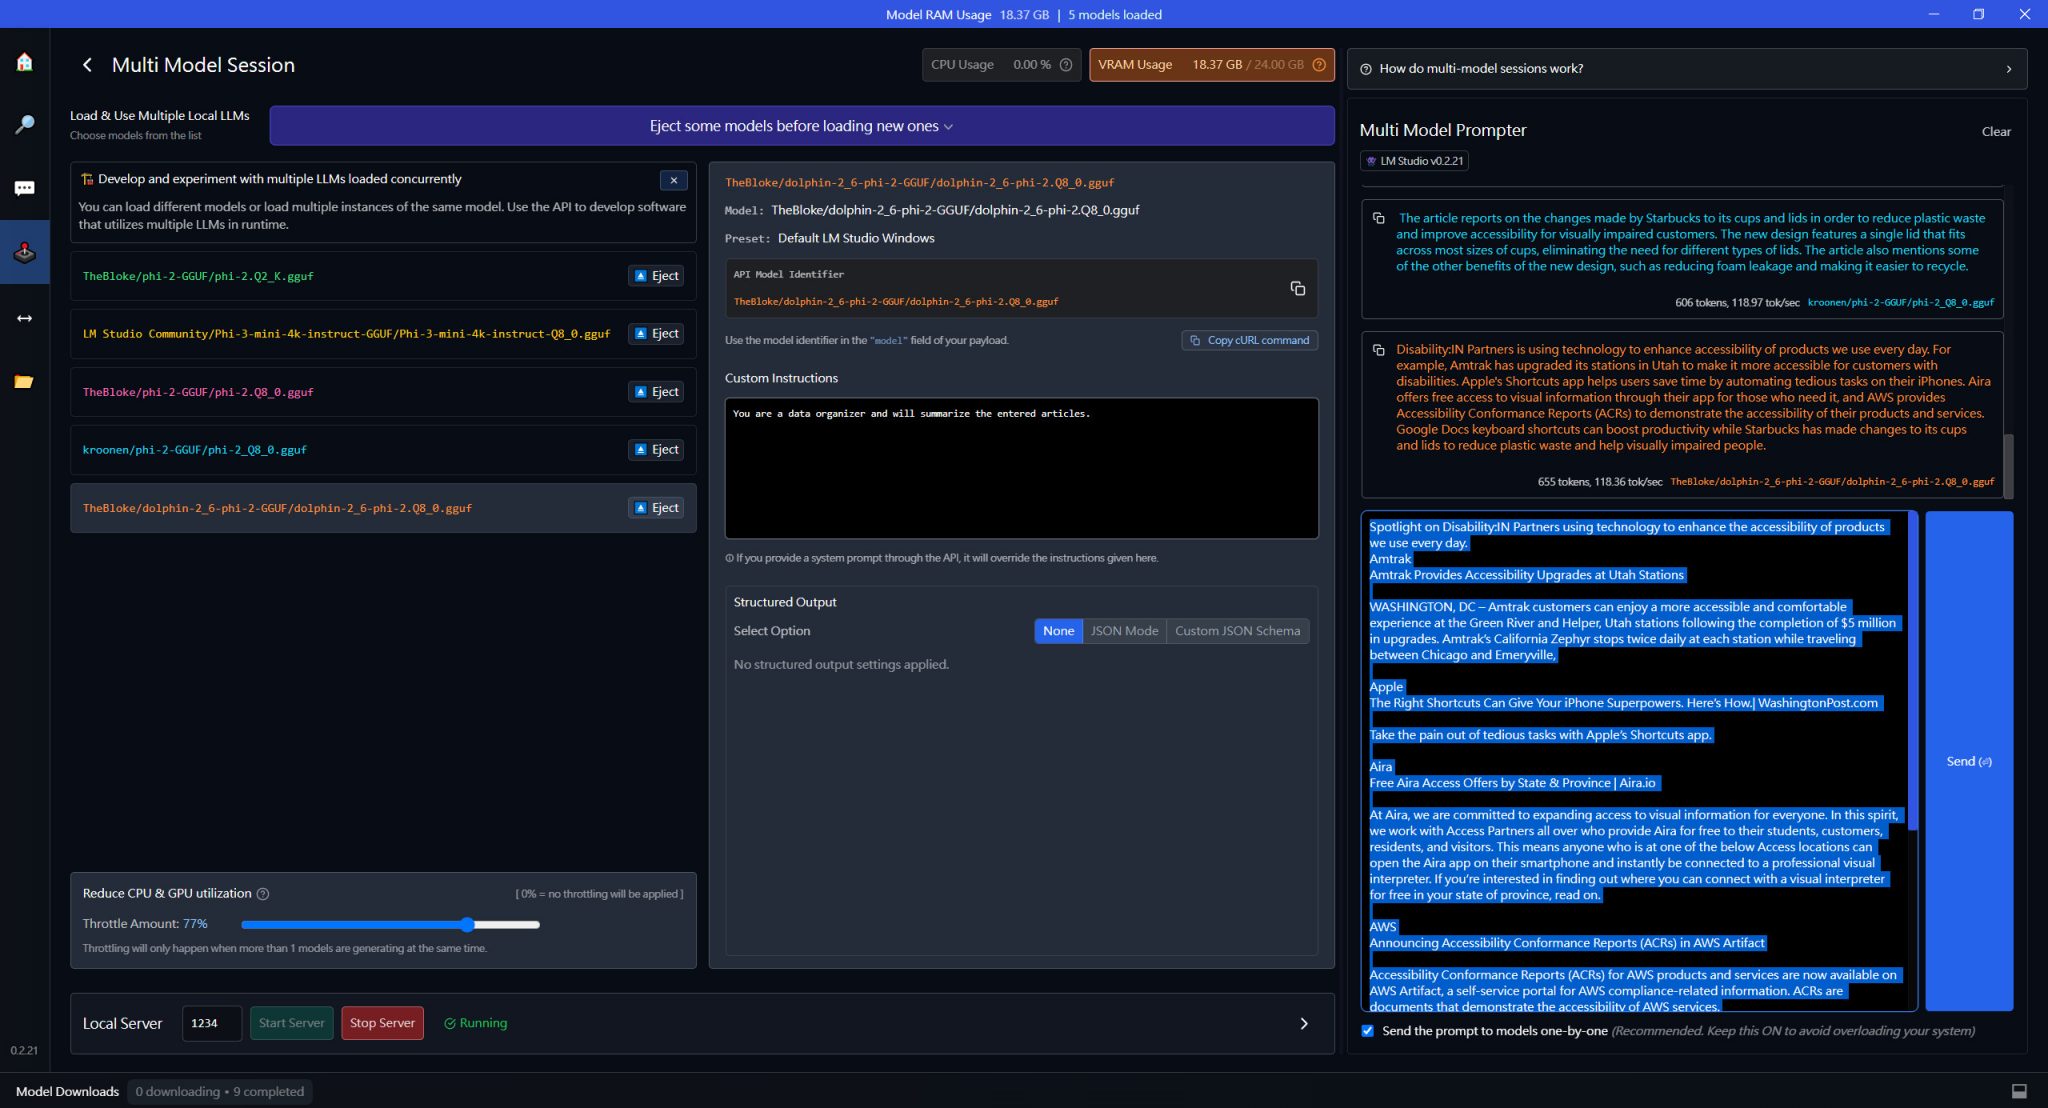2048x1108 pixels.
Task: Click the VRAM Usage help icon
Action: (x=1319, y=65)
